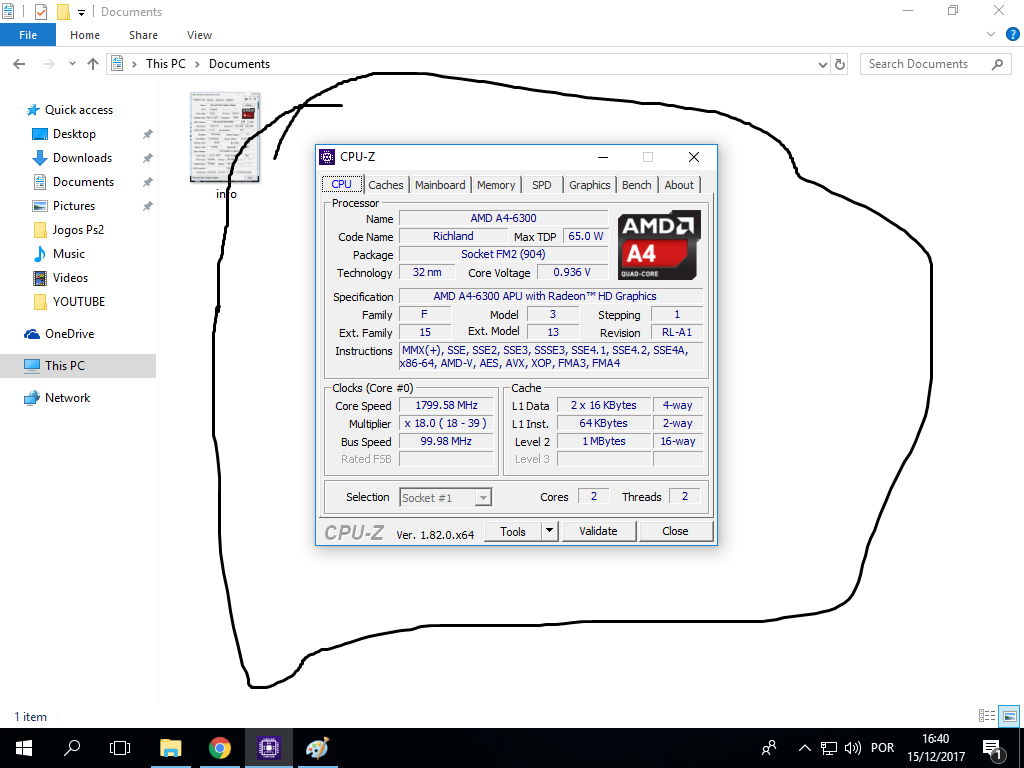Screen dimensions: 1024x768
Task: Click the Search Documents field
Action: pos(935,64)
